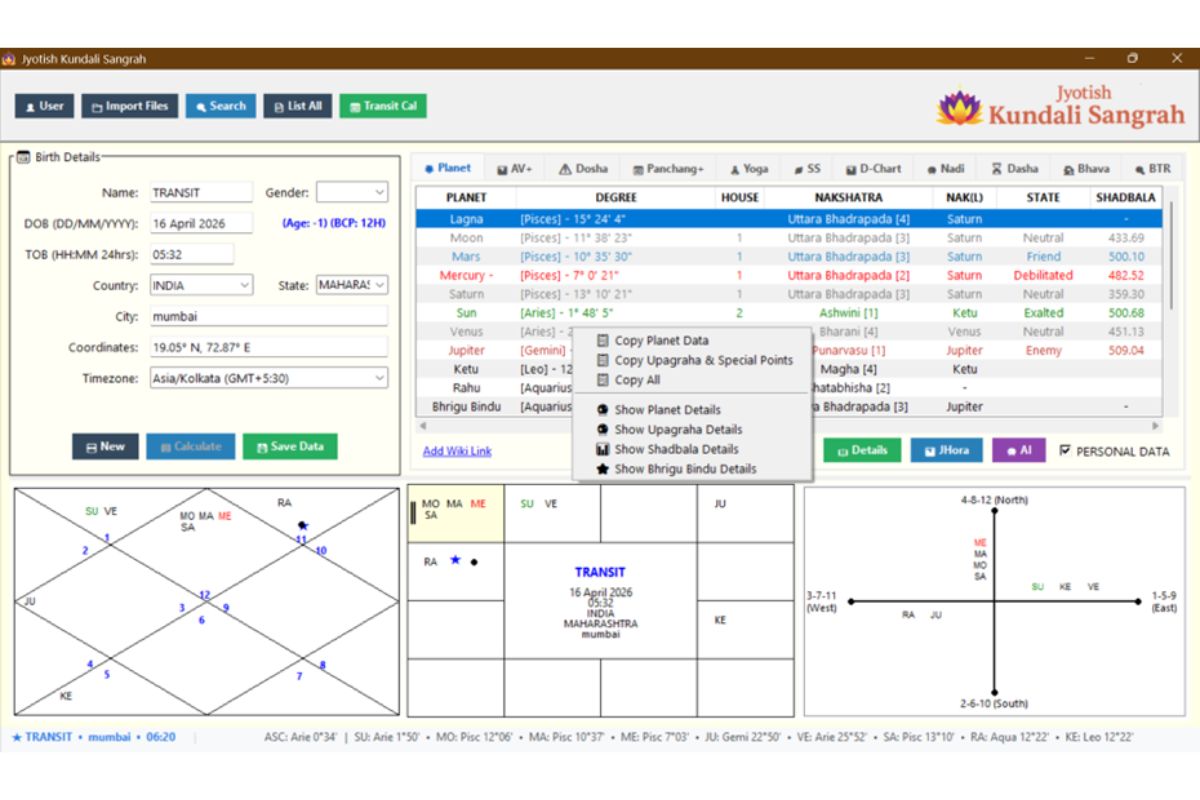Open the List All view
The image size is (1200, 800).
(x=297, y=106)
